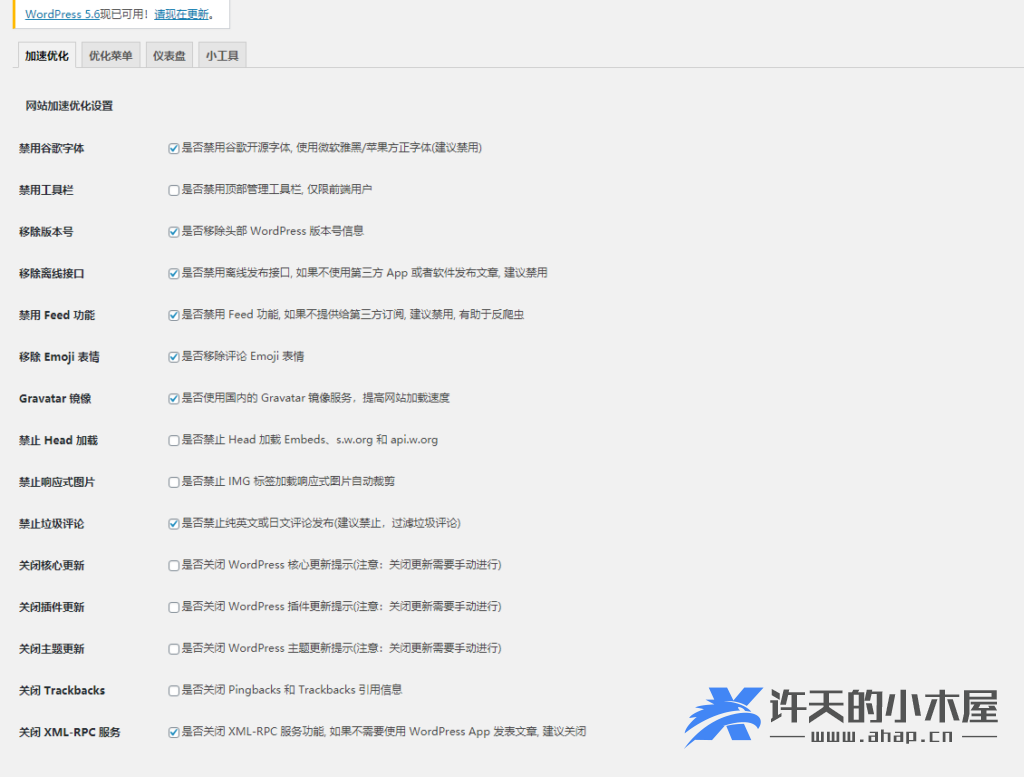The height and width of the screenshot is (777, 1024).
Task: Click the description starting 是否关闭 XML-RPC 服务功能
Action: tap(384, 731)
